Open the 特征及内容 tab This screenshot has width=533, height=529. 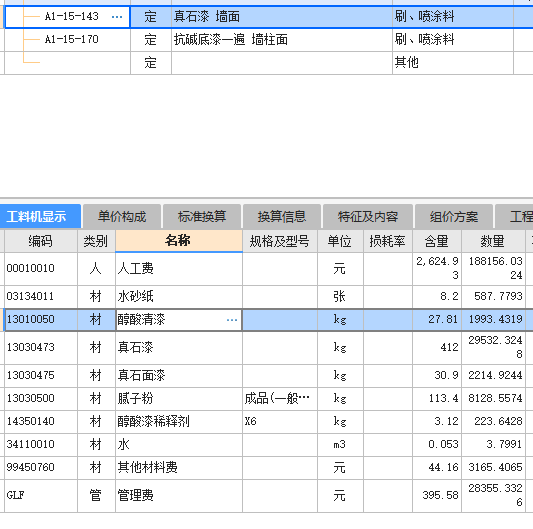pyautogui.click(x=368, y=216)
